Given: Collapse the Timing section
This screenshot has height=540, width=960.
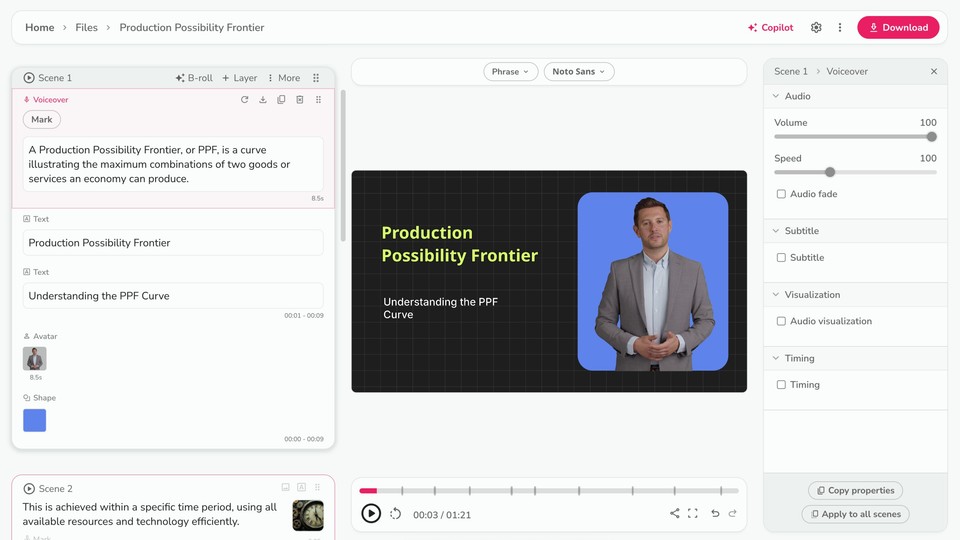Looking at the screenshot, I should coord(776,358).
